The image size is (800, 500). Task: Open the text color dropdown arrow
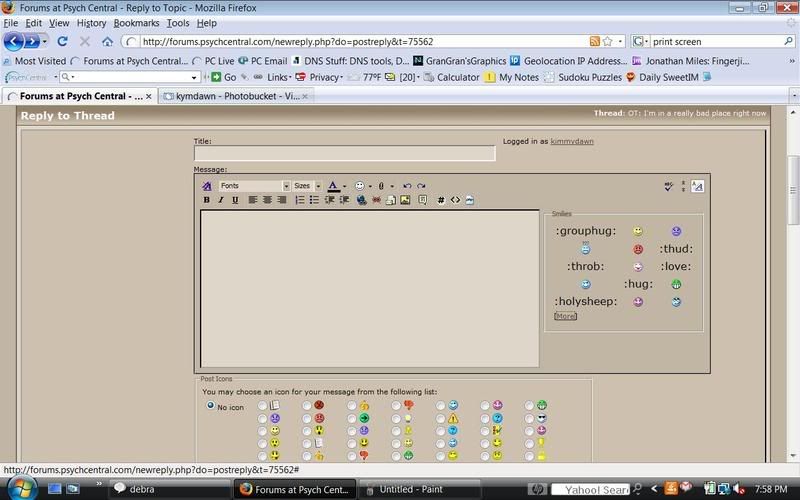coord(344,186)
